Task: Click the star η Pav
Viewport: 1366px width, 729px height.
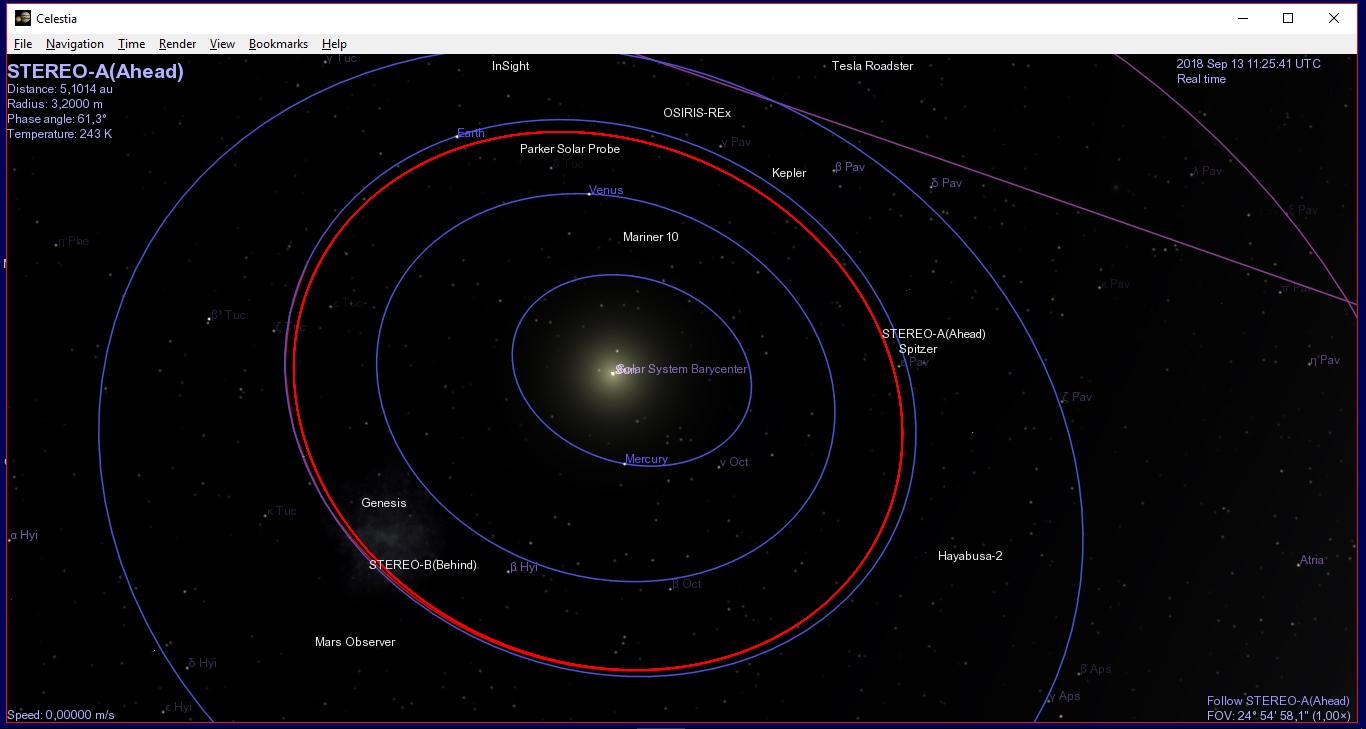Action: 1325,360
